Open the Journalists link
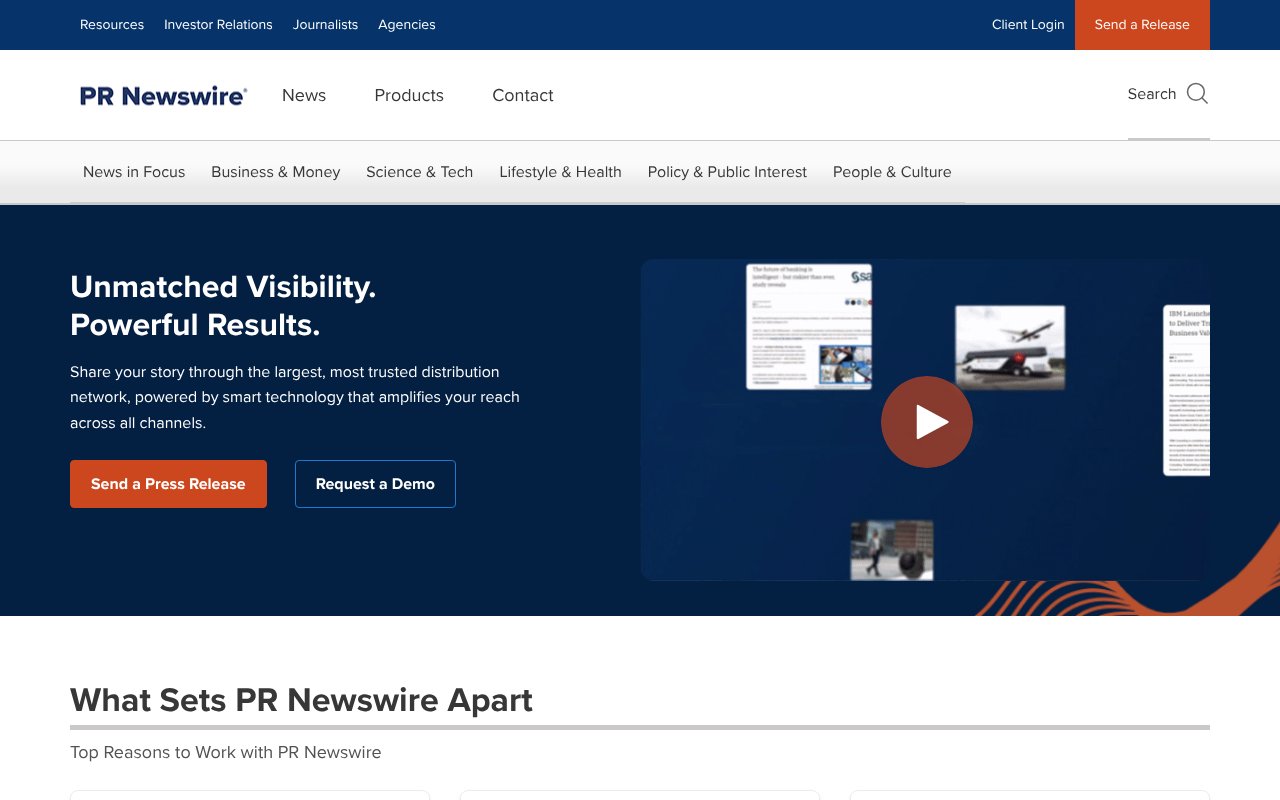1280x800 pixels. pos(325,25)
